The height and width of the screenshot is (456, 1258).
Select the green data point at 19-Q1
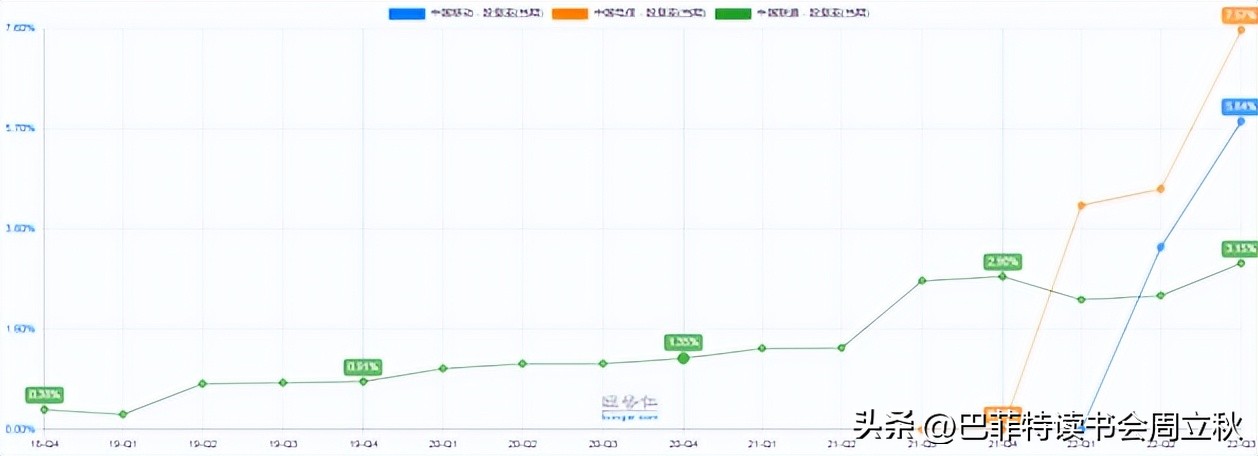click(123, 414)
